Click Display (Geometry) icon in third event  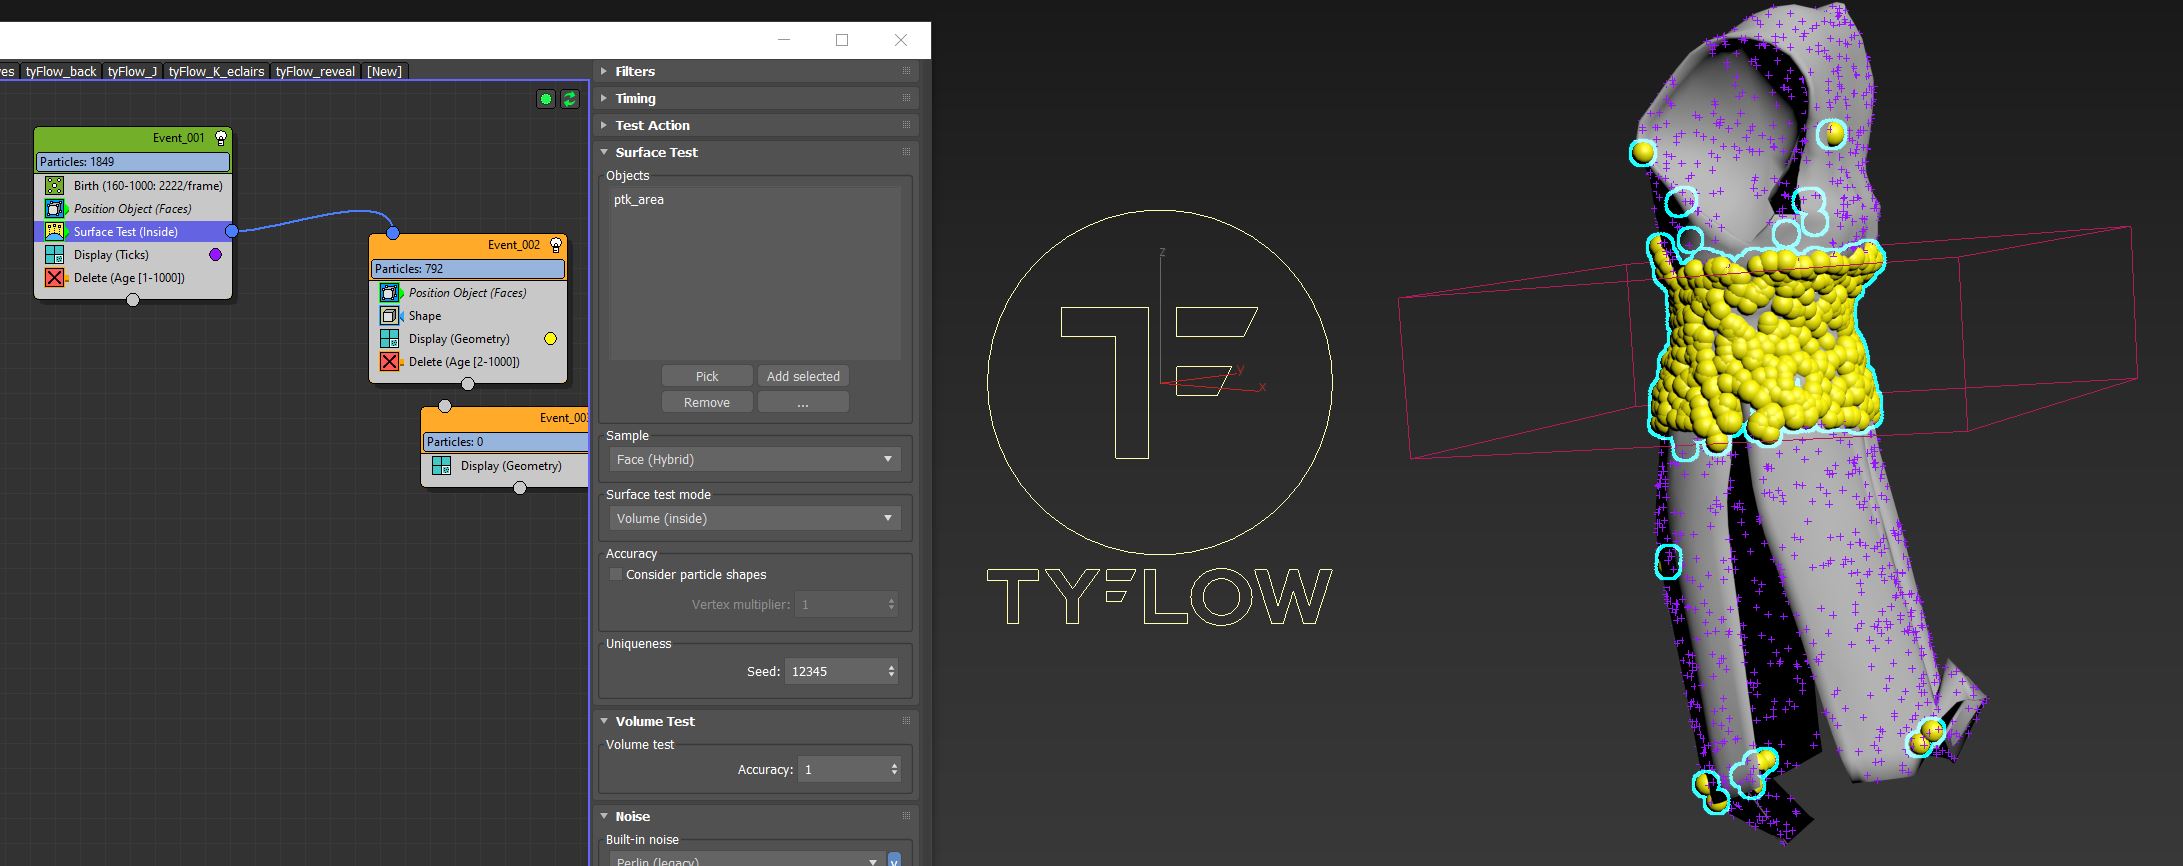pyautogui.click(x=441, y=466)
